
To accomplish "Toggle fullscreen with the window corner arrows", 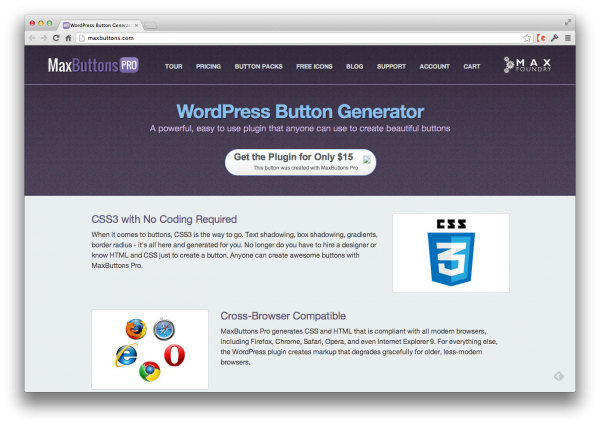I will [x=568, y=23].
